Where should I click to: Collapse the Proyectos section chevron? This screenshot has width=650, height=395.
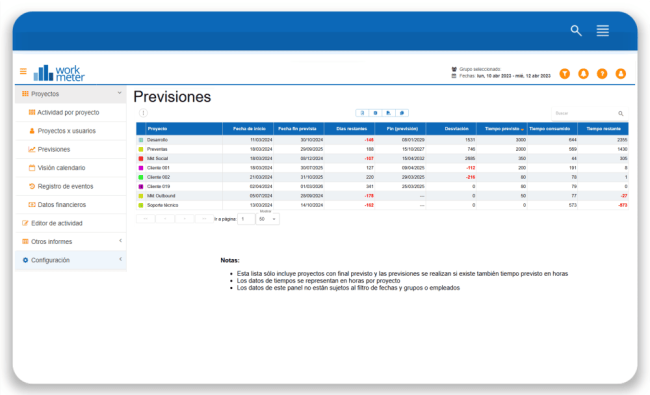coord(119,93)
